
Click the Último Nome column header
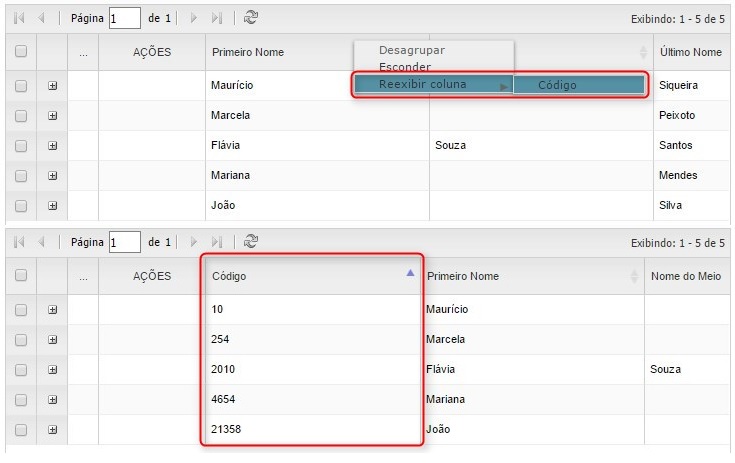[x=691, y=52]
